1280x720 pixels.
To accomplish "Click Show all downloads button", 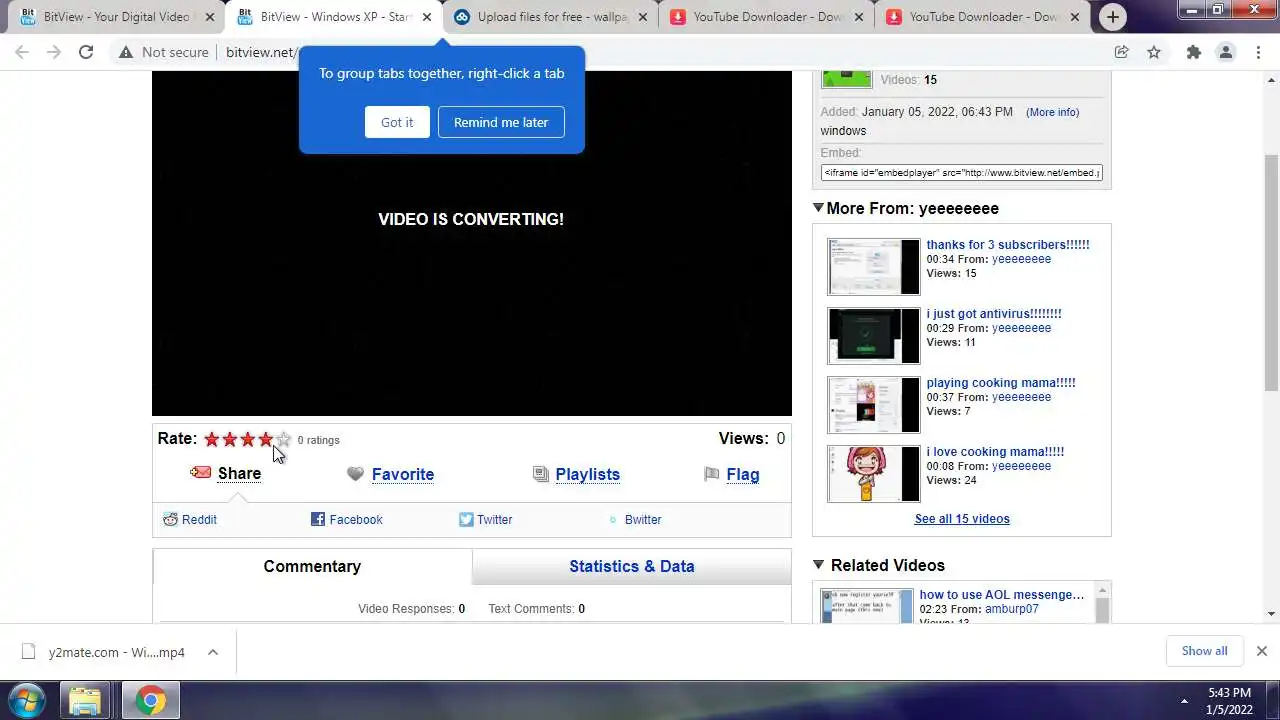I will tap(1204, 651).
